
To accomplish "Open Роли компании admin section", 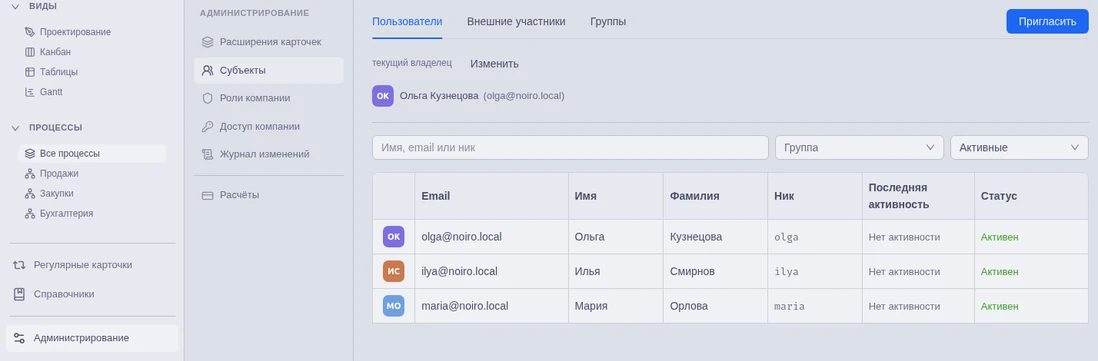I will click(269, 98).
